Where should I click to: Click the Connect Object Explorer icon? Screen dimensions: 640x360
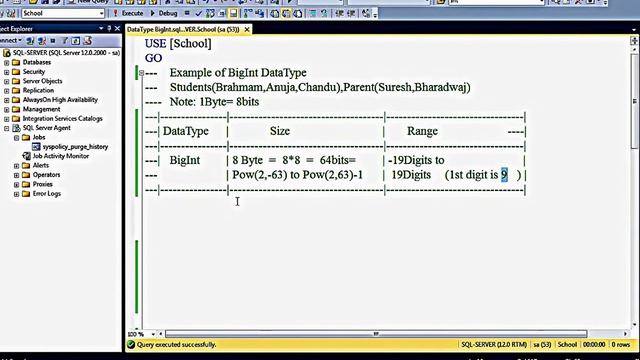[30, 41]
